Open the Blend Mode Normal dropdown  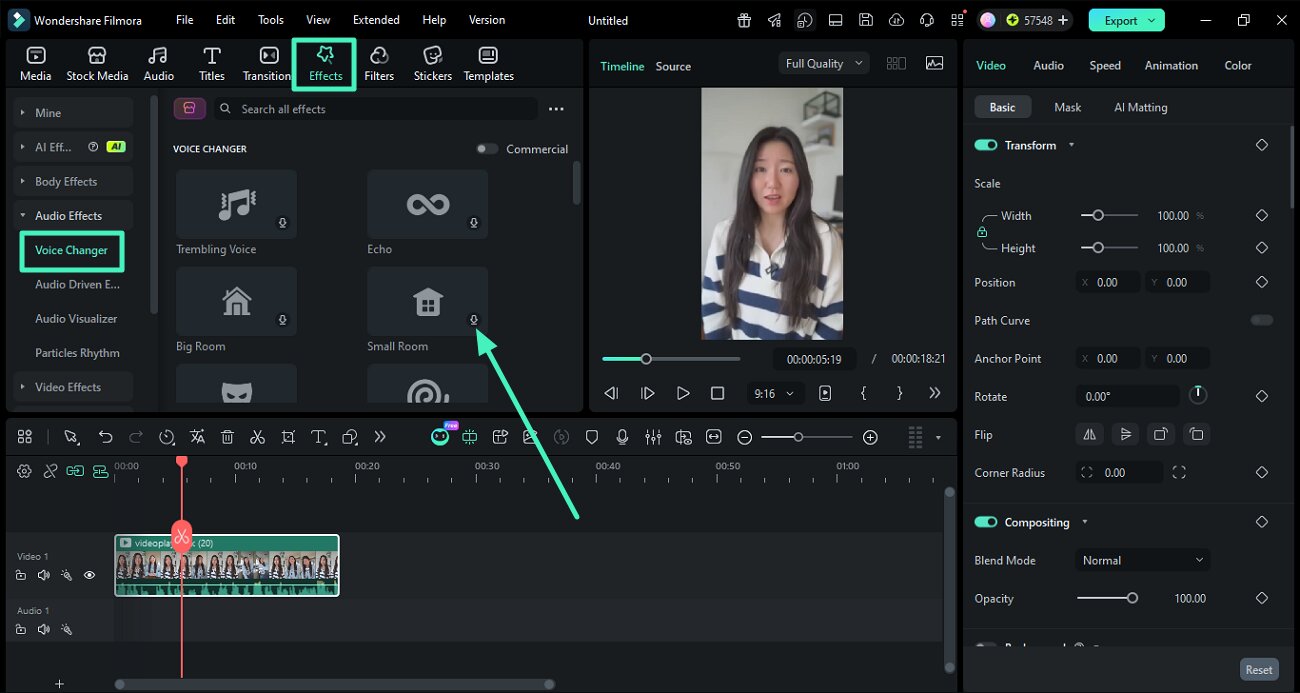pos(1143,560)
